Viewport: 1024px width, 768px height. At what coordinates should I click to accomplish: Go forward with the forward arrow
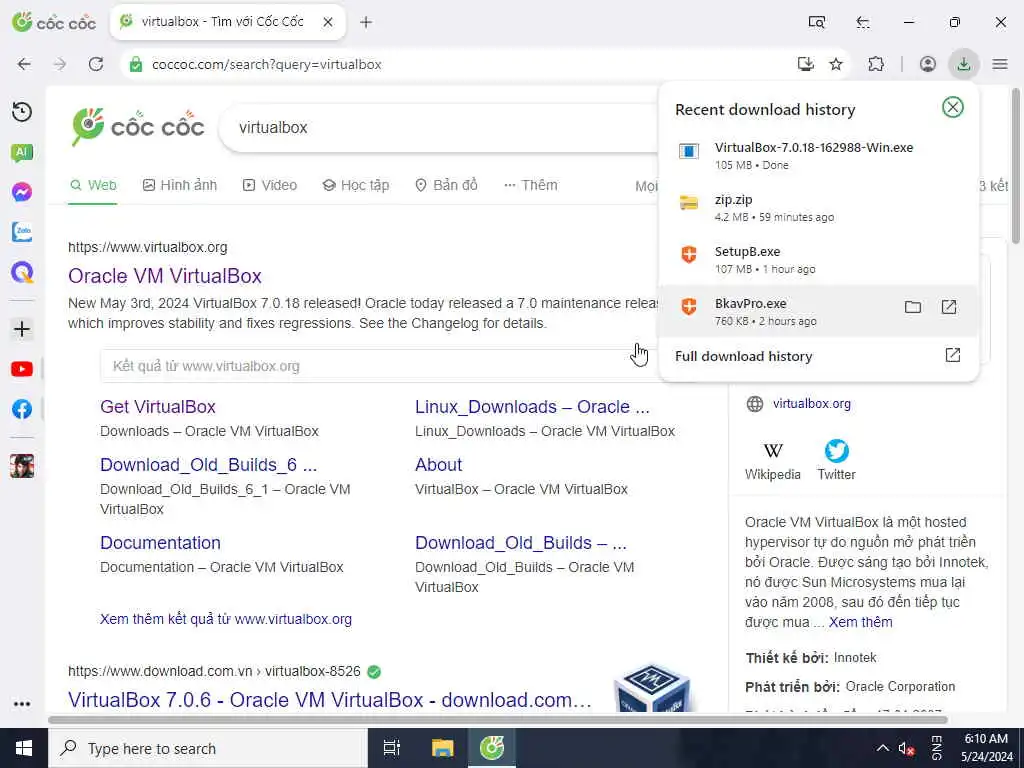coord(60,64)
